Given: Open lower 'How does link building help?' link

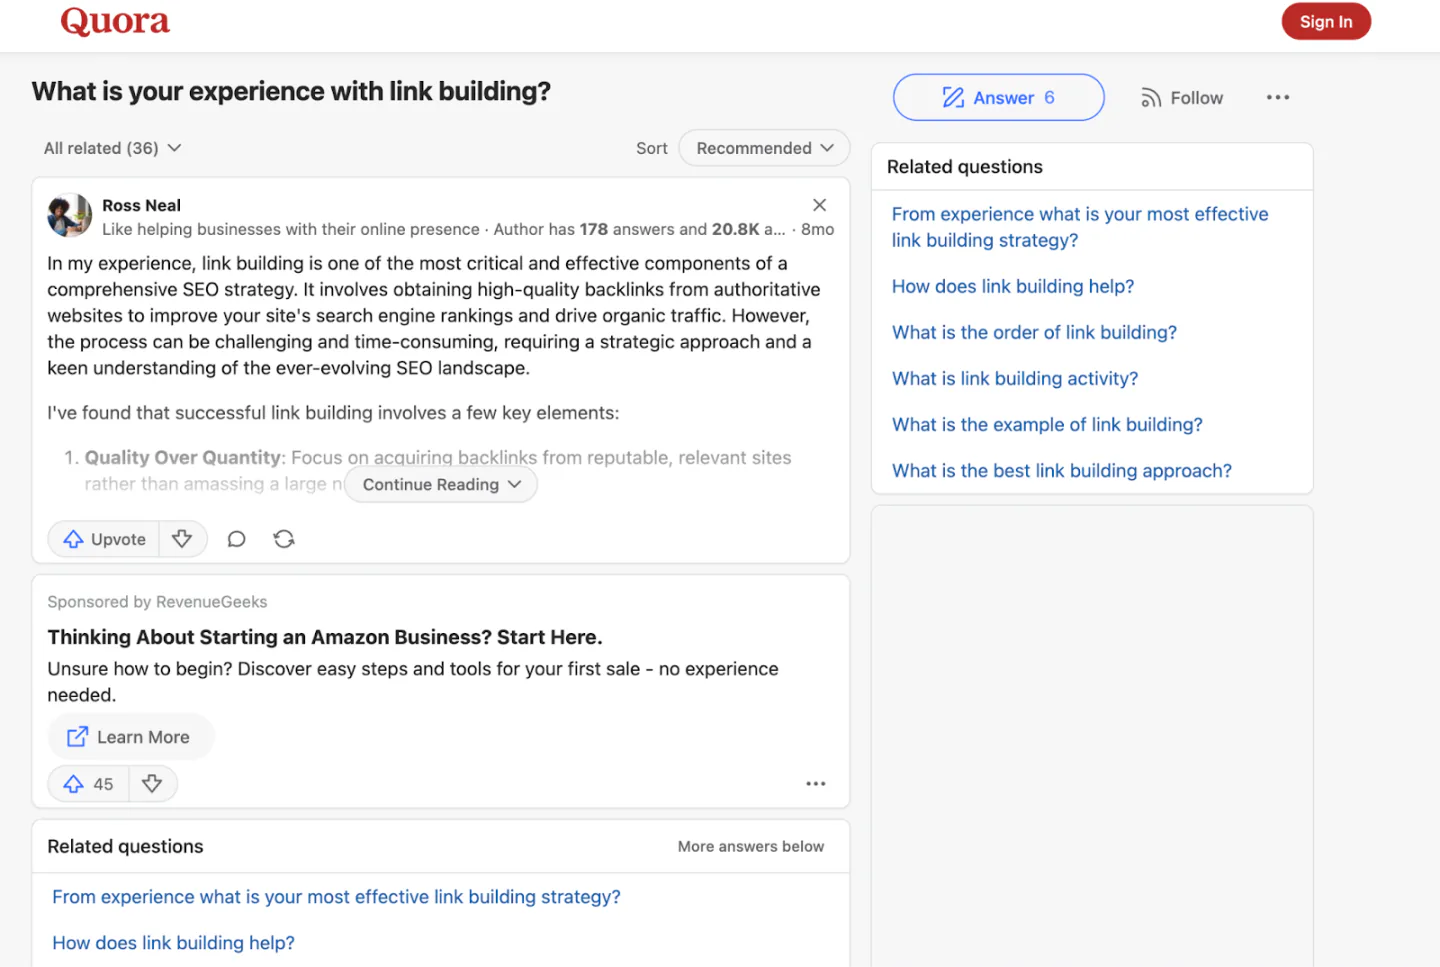Looking at the screenshot, I should coord(173,943).
